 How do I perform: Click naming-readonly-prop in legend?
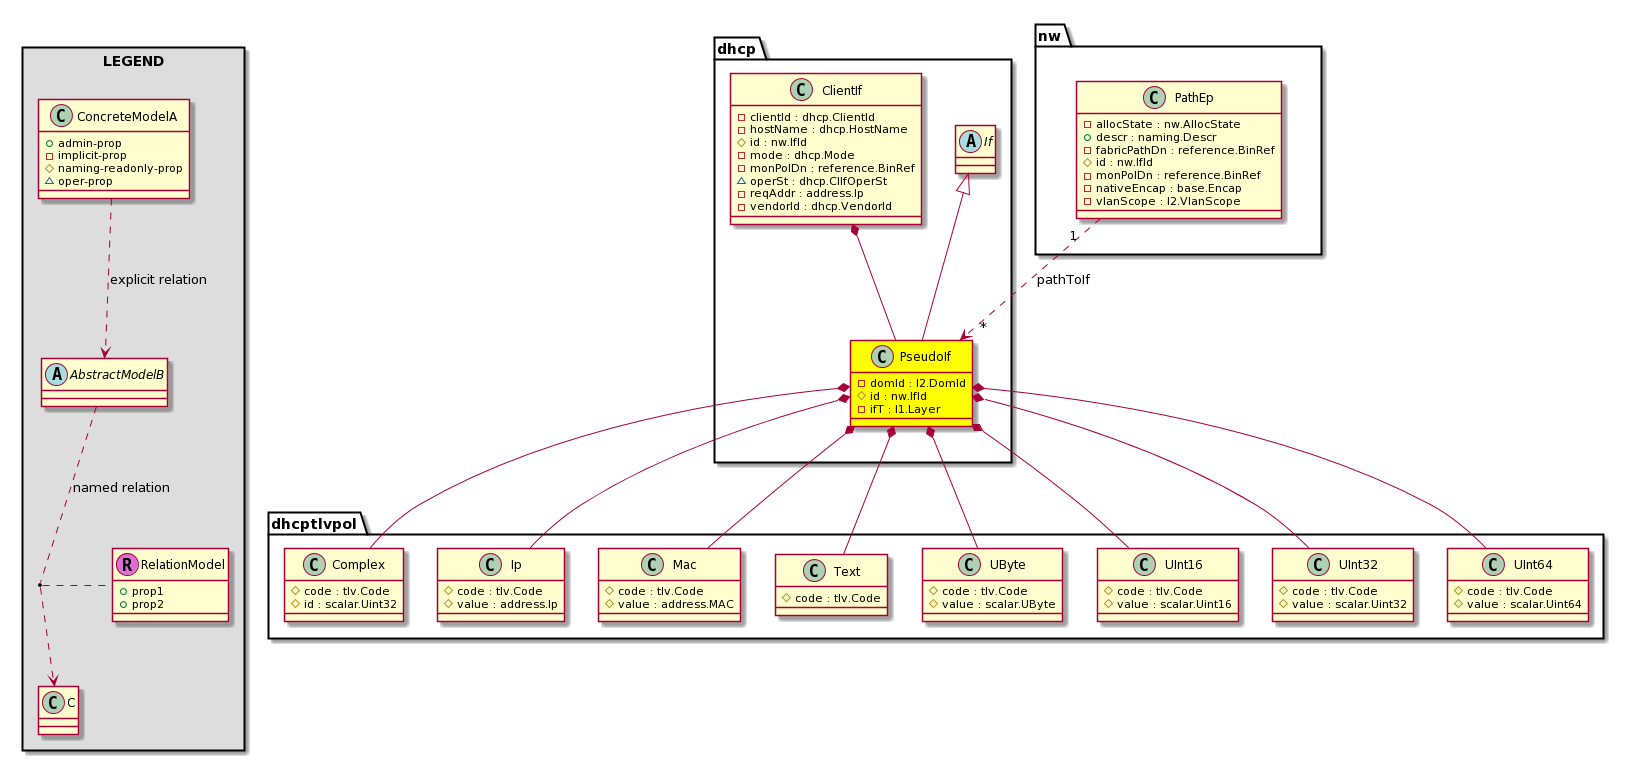[x=120, y=169]
